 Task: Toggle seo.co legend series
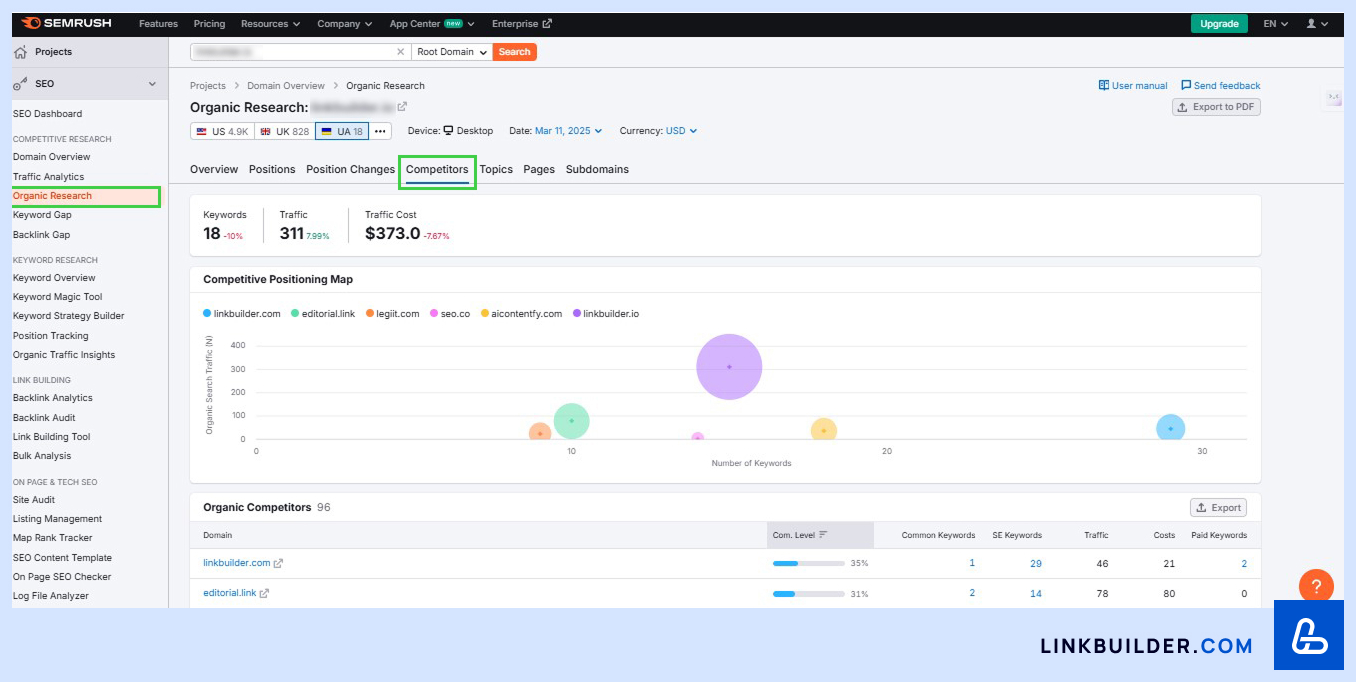[x=449, y=314]
